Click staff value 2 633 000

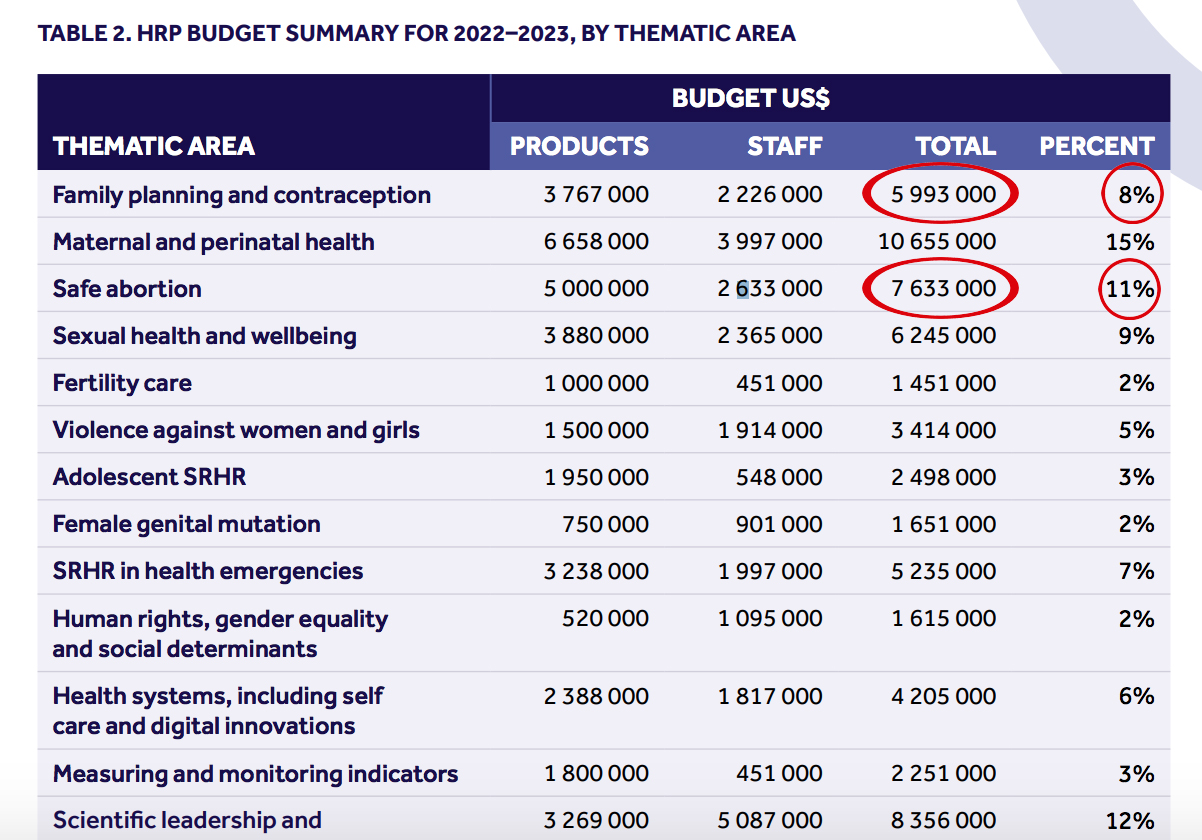tap(770, 289)
